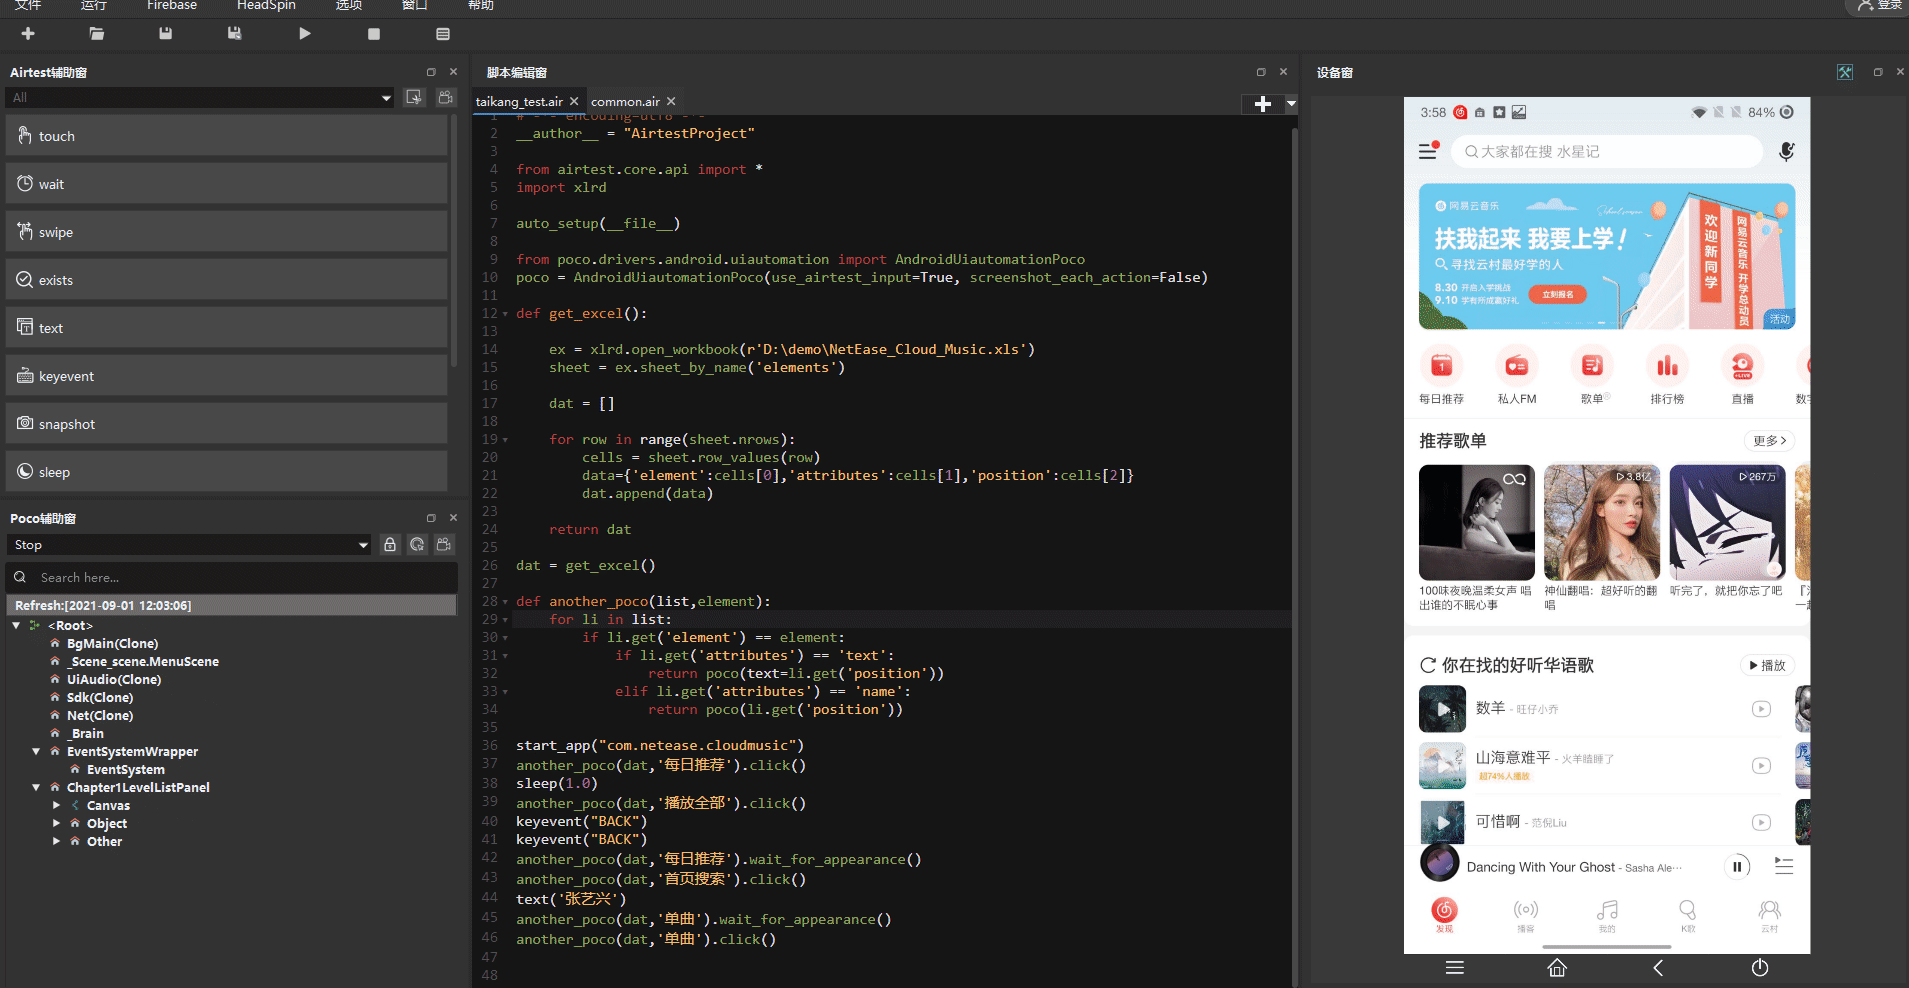The width and height of the screenshot is (1909, 988).
Task: Click the 登录 login button
Action: click(1879, 6)
